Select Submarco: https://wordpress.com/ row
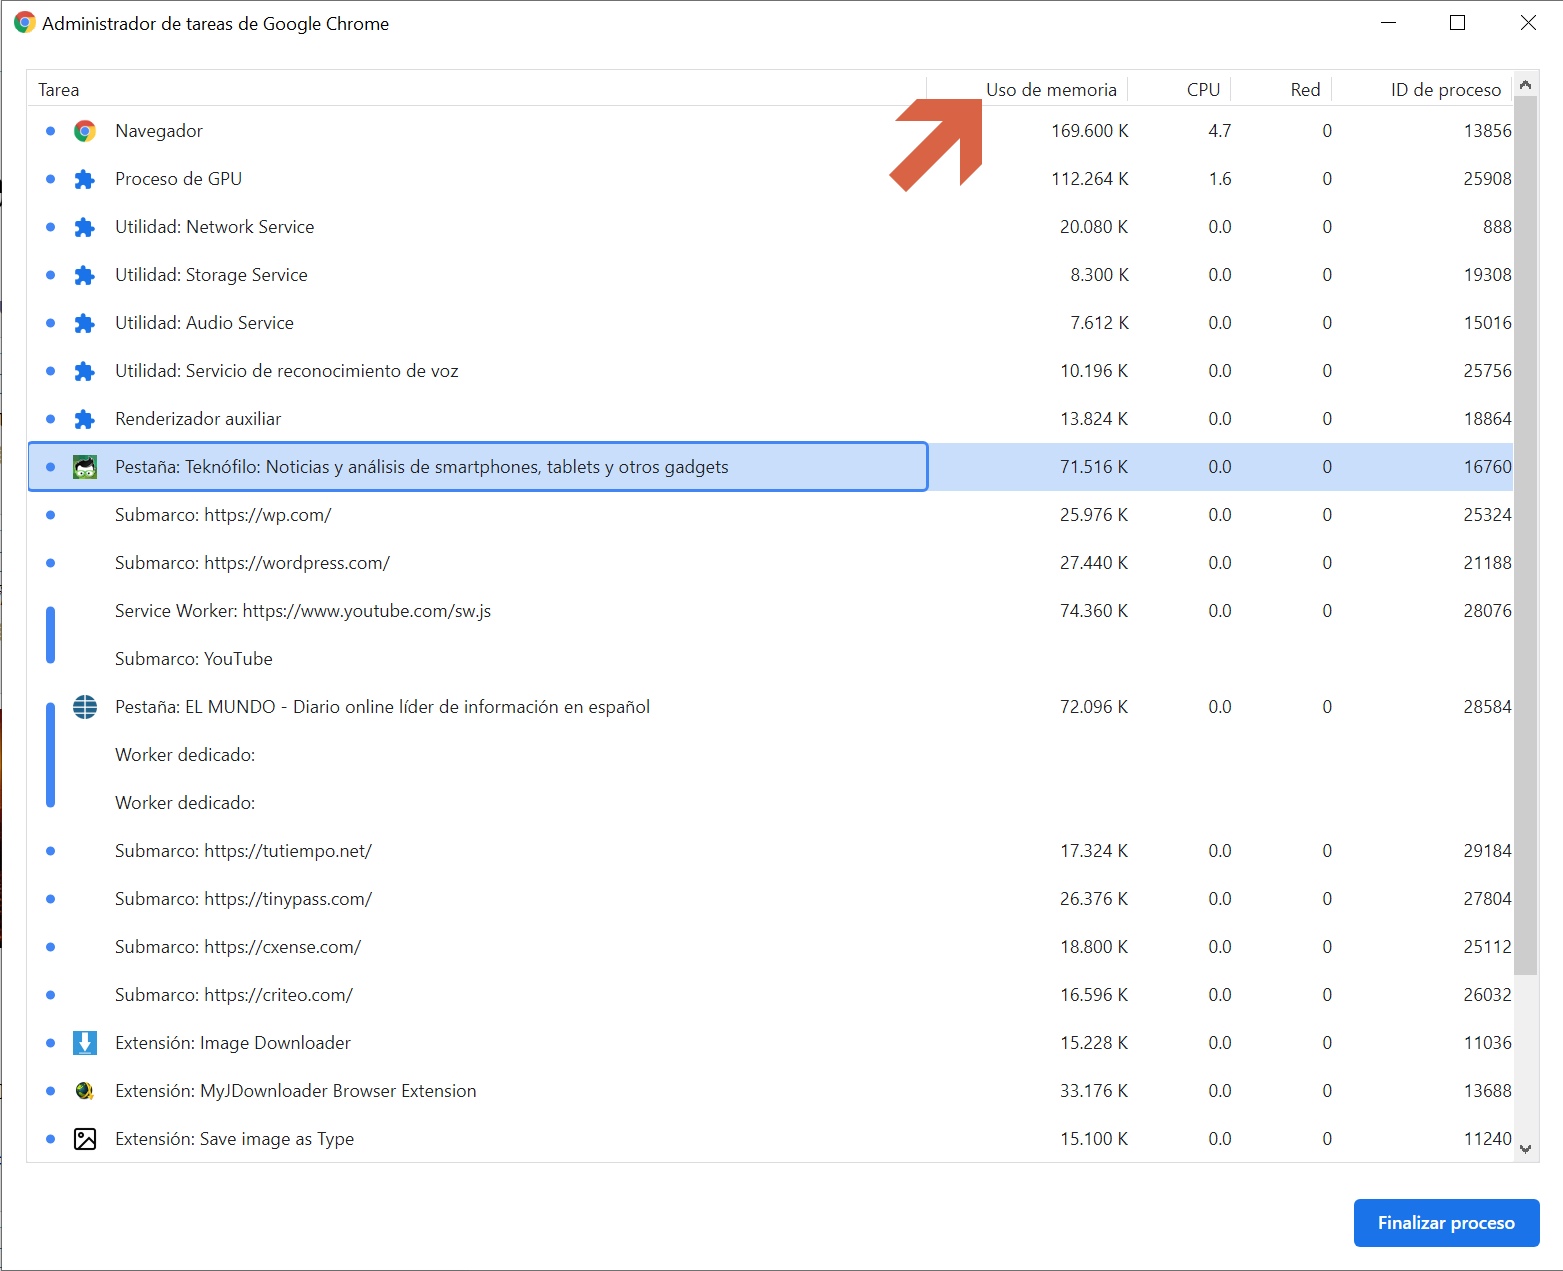The image size is (1563, 1271). 770,563
